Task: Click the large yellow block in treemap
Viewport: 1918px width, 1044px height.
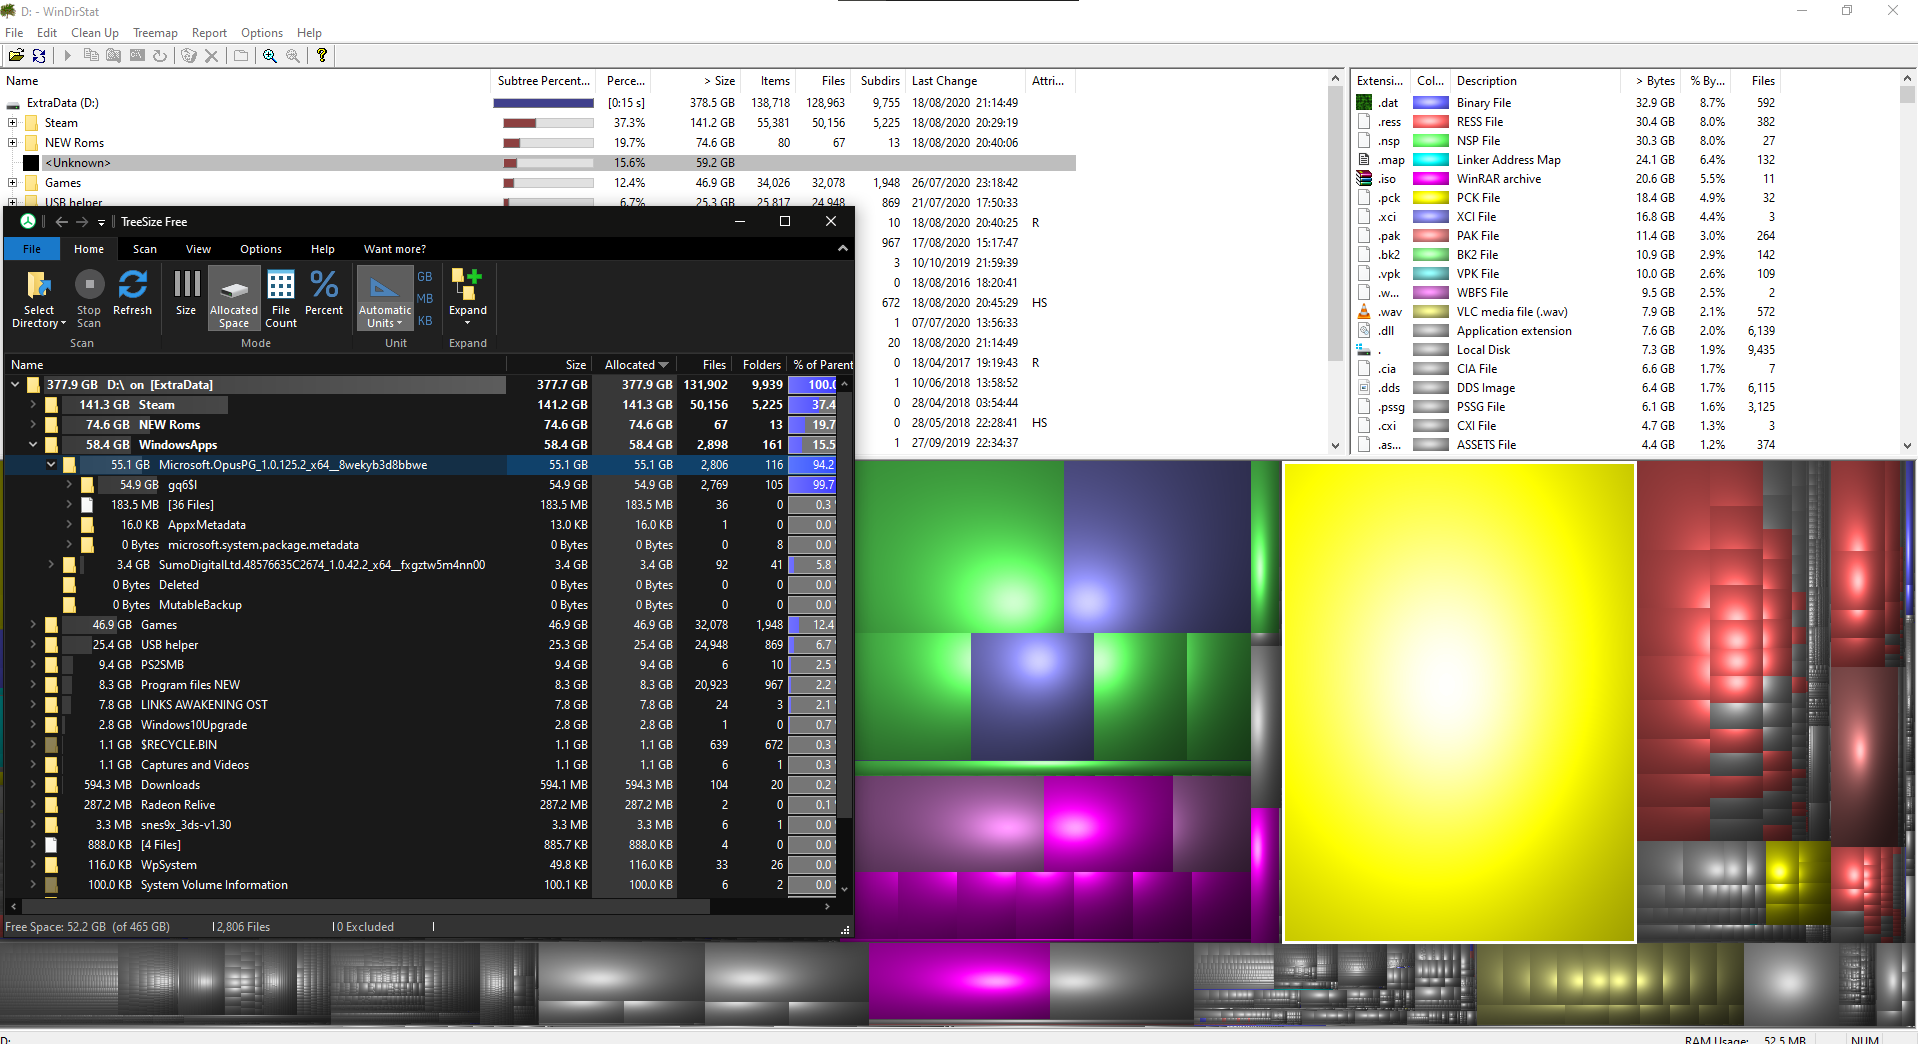Action: tap(1459, 702)
